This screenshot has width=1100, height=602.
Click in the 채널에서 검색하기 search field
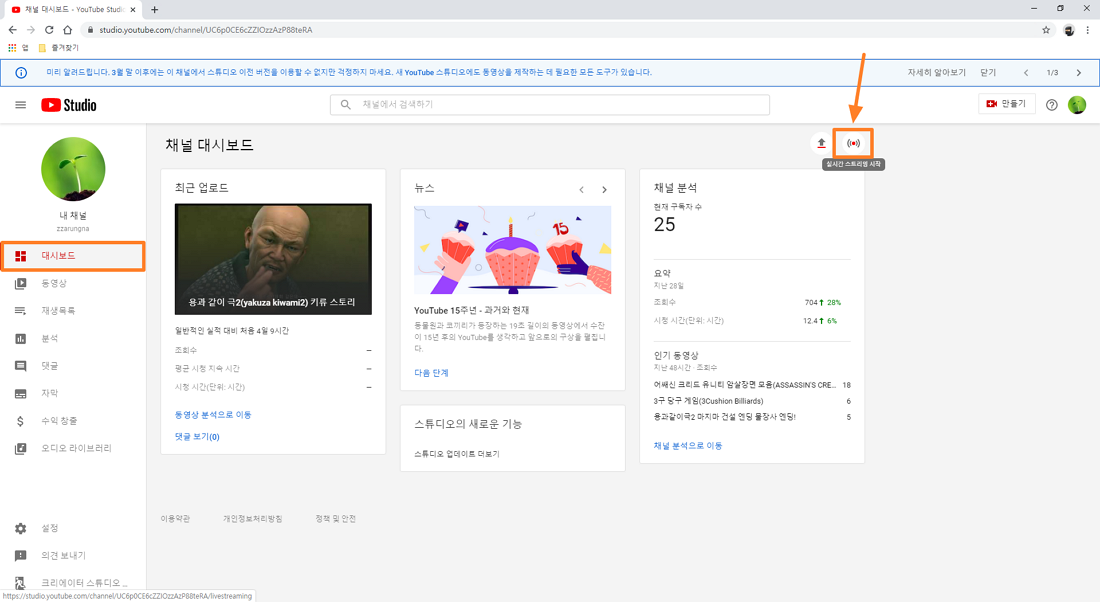pyautogui.click(x=550, y=105)
